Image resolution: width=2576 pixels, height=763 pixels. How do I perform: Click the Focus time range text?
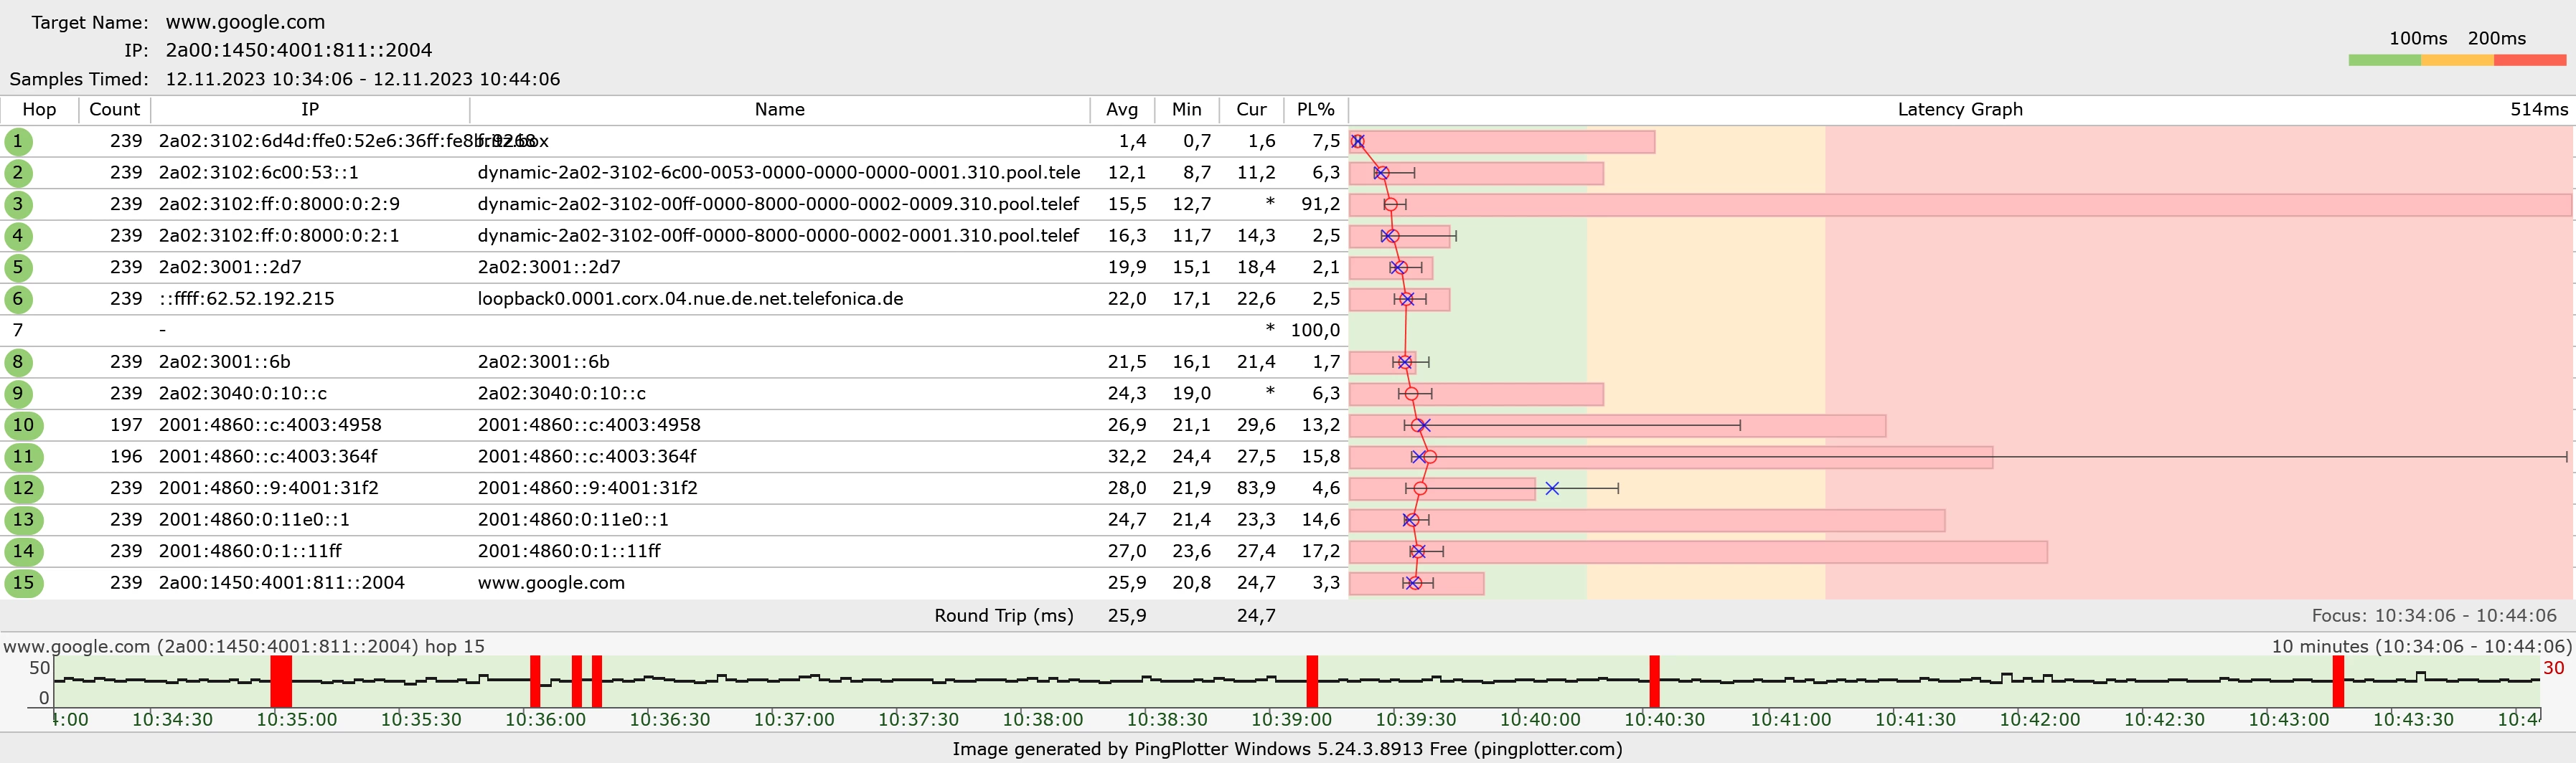(x=2434, y=616)
